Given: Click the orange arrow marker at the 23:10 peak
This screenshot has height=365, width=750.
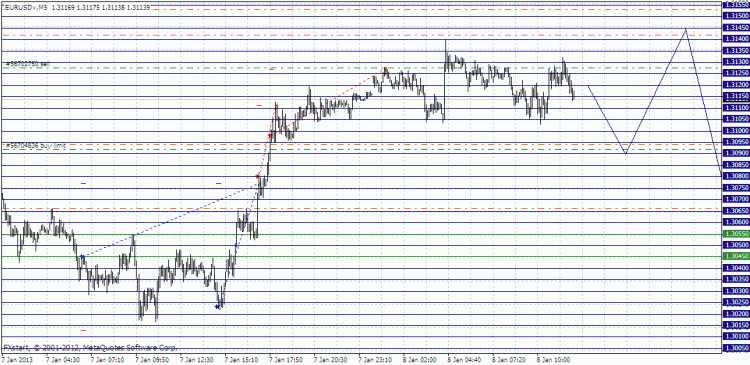Looking at the screenshot, I should (386, 70).
